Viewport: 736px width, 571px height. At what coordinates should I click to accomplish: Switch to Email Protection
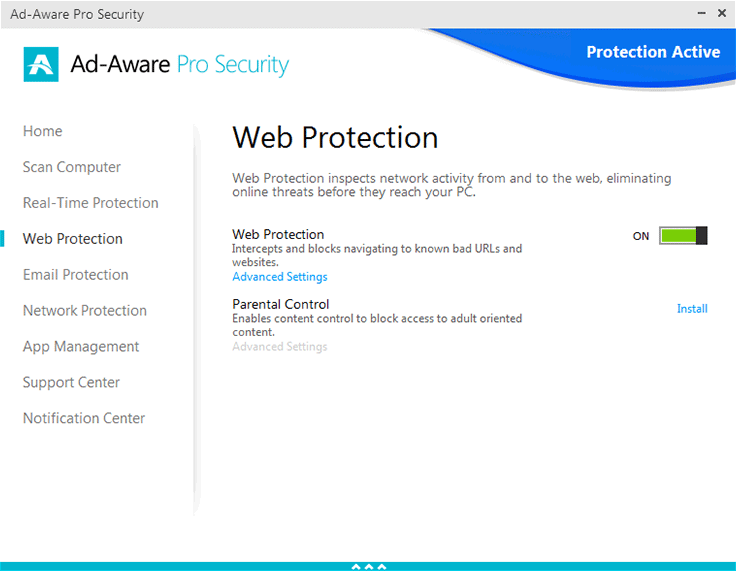pos(76,275)
